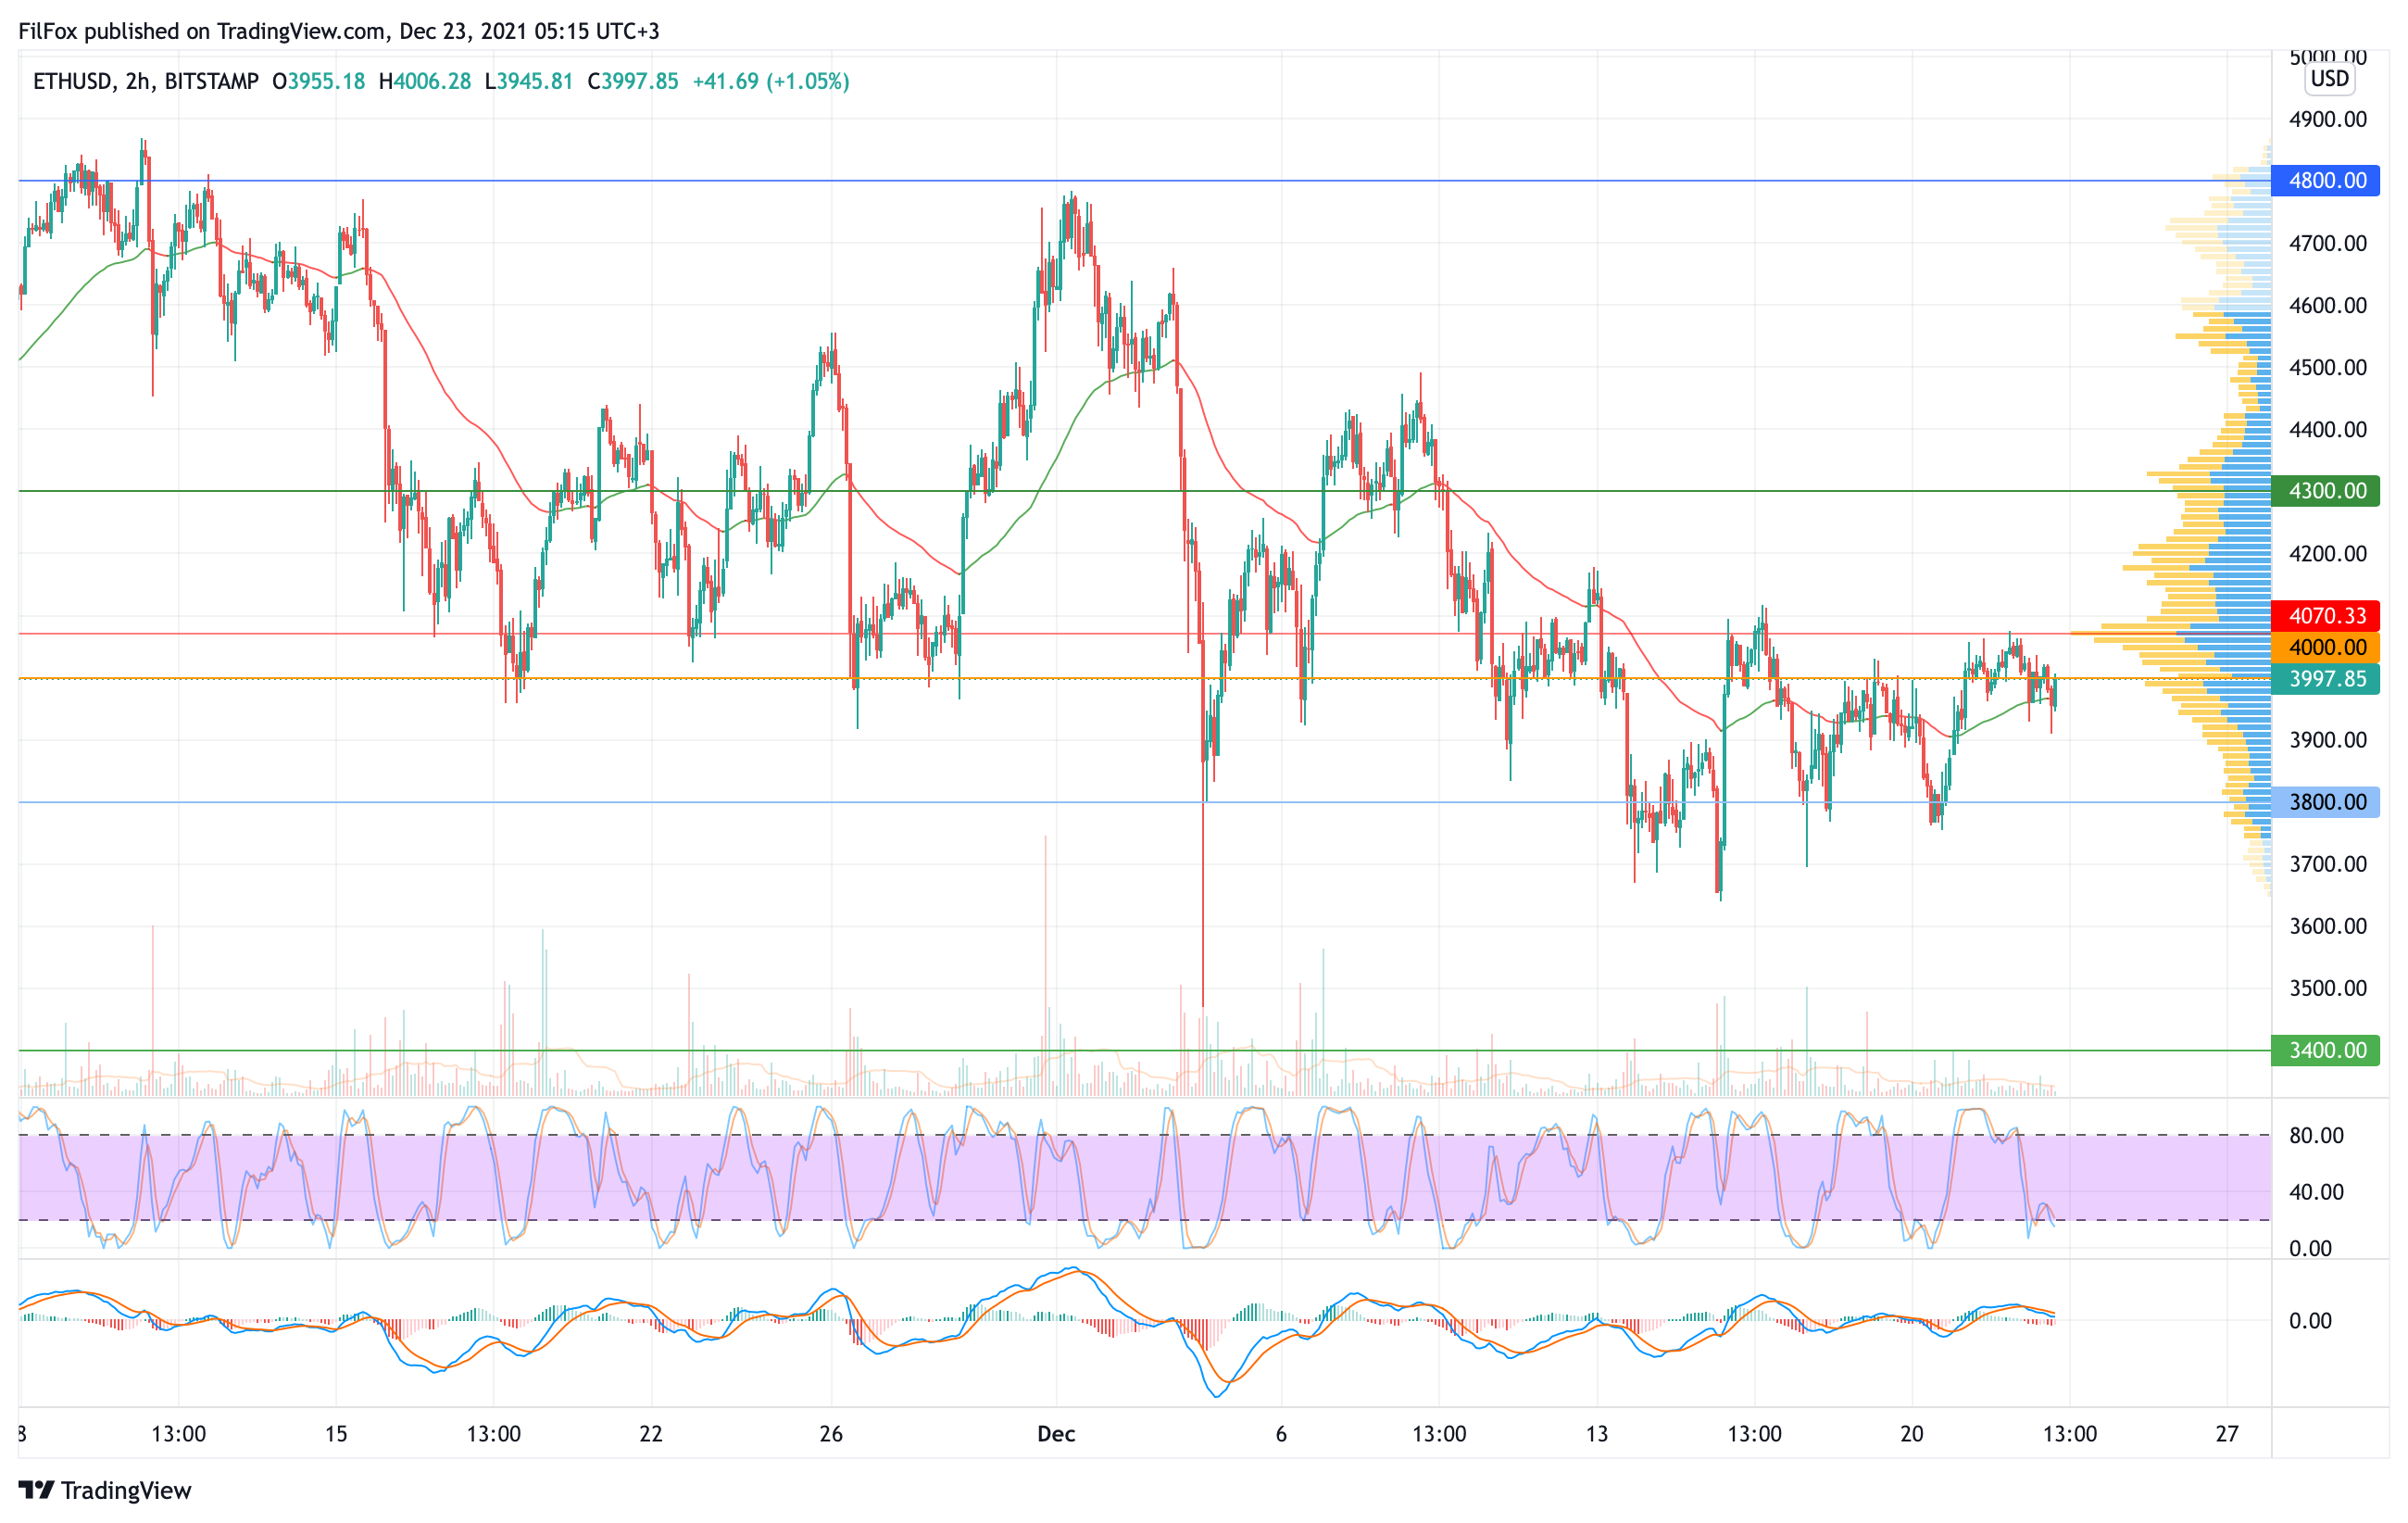The image size is (2408, 1523).
Task: Click the orange 4000.00 price label
Action: (x=2326, y=647)
